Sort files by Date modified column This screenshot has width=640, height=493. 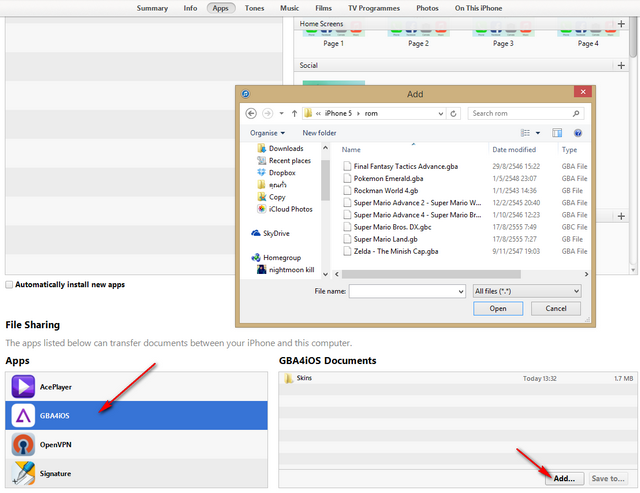514,150
